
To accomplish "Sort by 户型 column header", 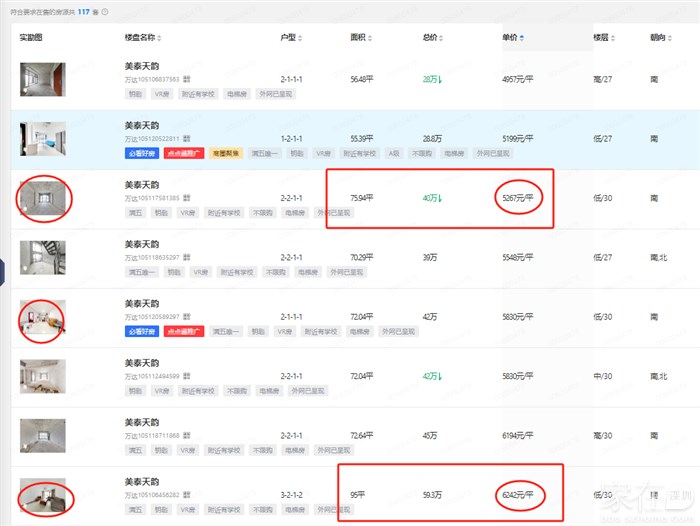I will (290, 37).
